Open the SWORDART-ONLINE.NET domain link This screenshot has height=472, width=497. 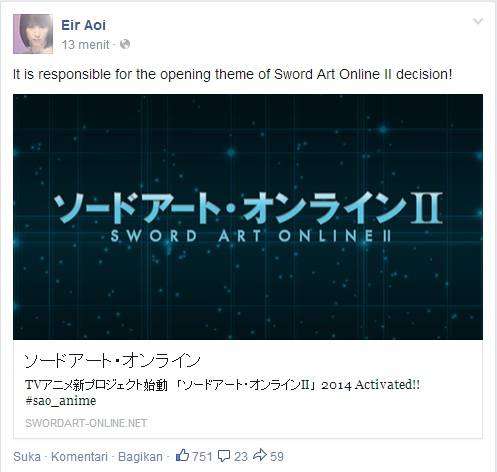click(x=86, y=423)
